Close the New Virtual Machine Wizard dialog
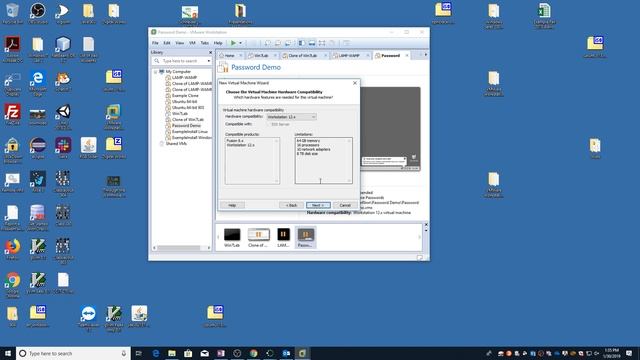Screen dimensions: 640x360 point(355,83)
